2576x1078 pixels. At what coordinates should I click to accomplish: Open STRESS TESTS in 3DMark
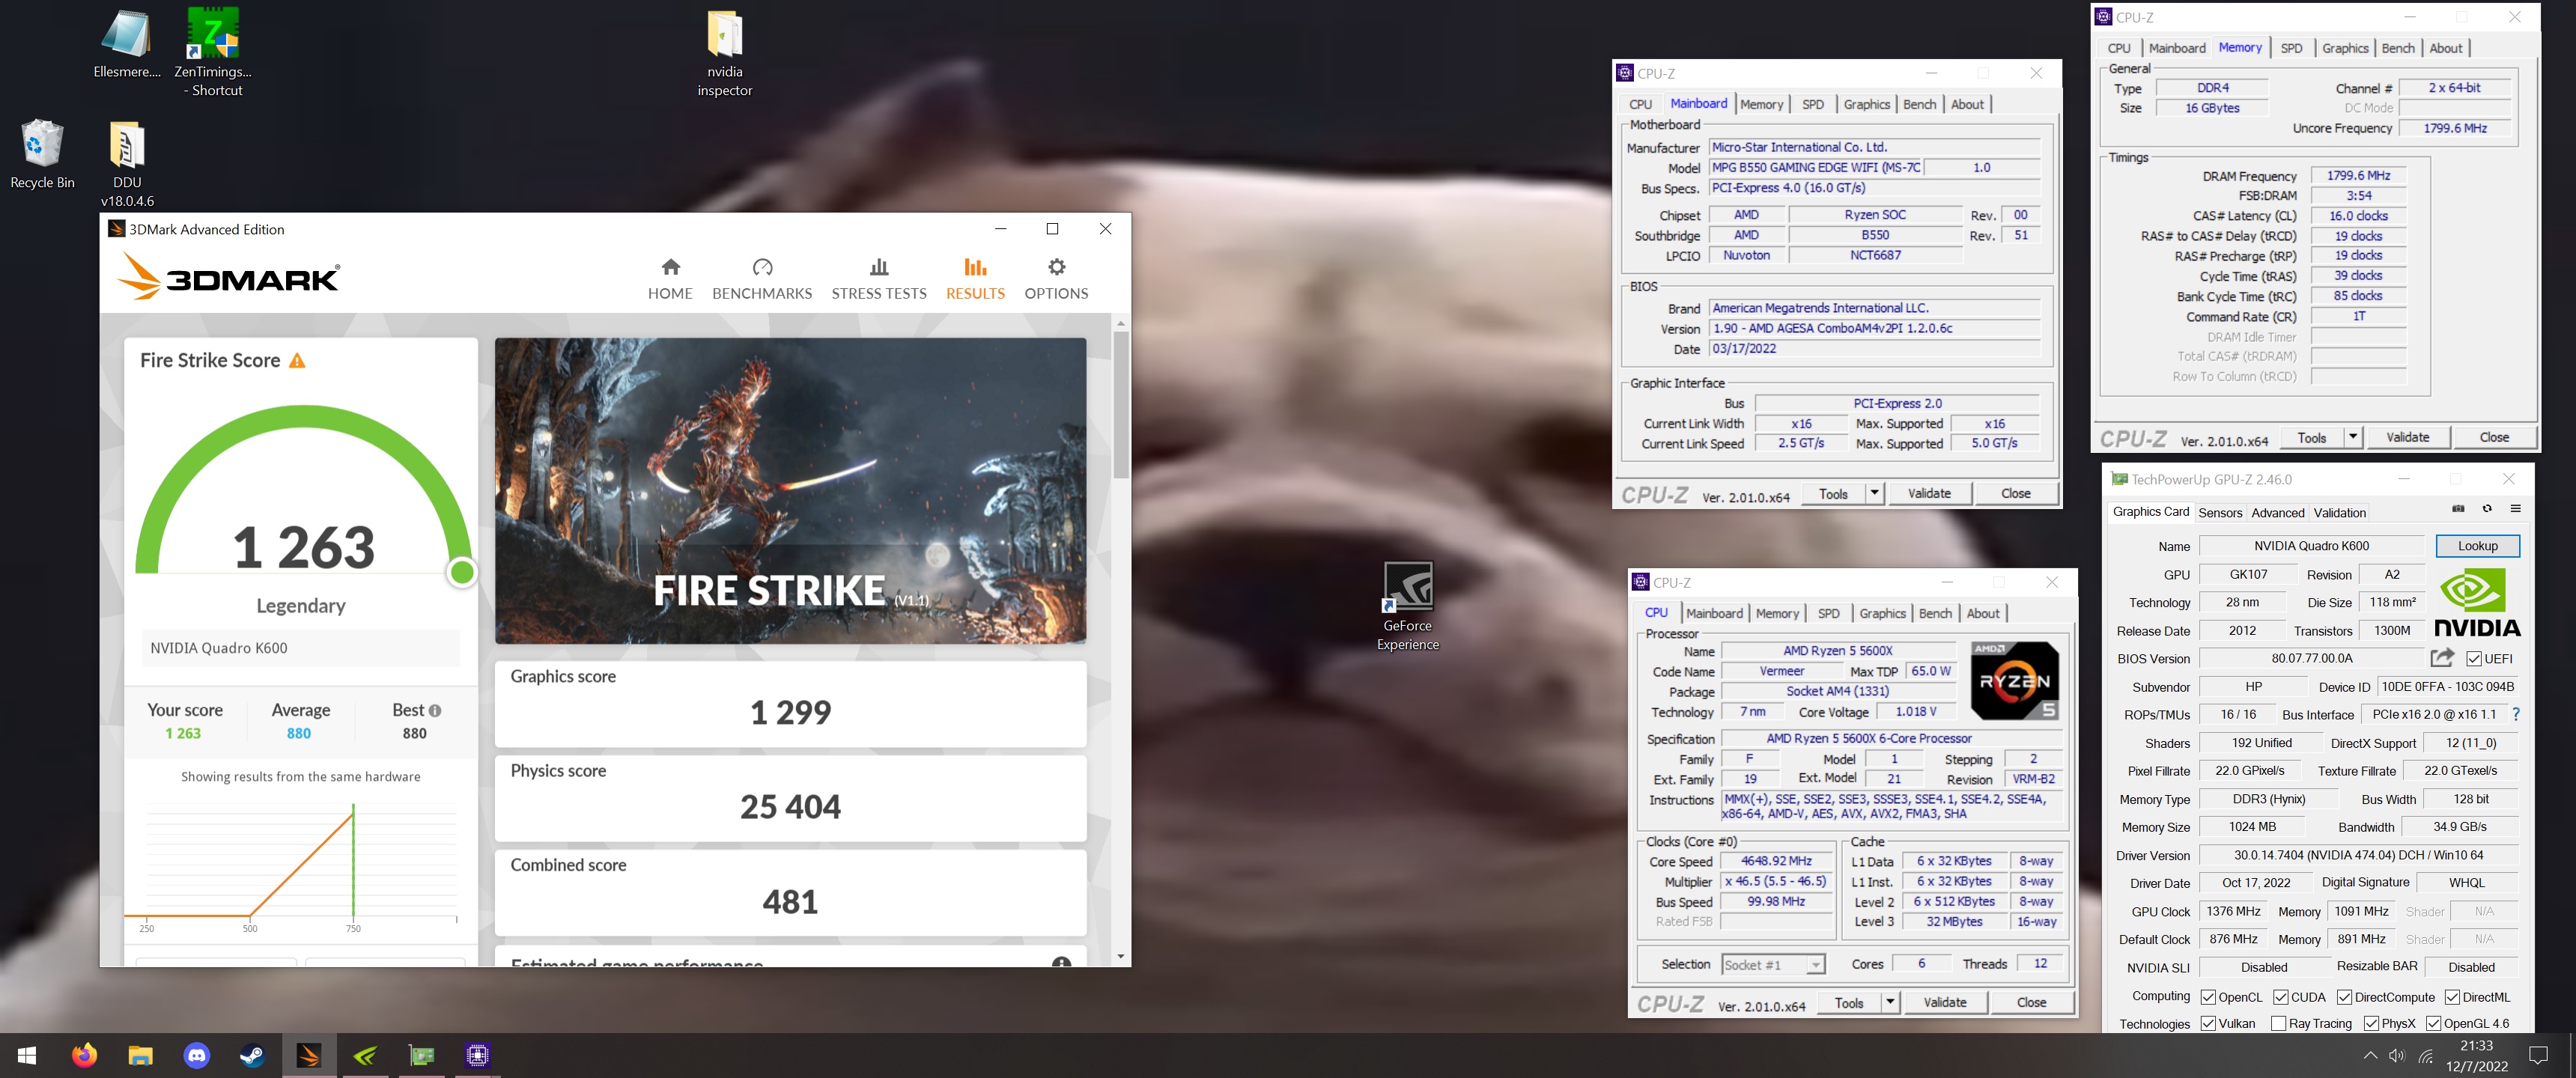[879, 279]
